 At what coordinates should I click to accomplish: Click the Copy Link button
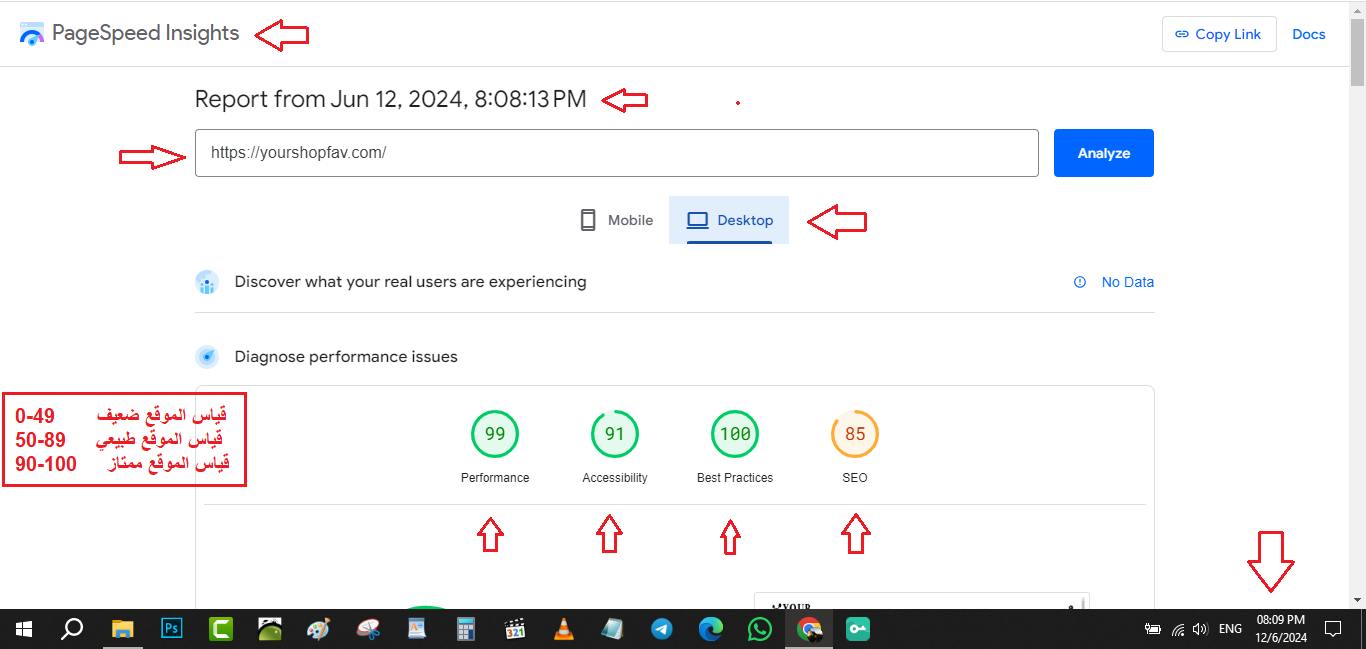click(x=1218, y=34)
